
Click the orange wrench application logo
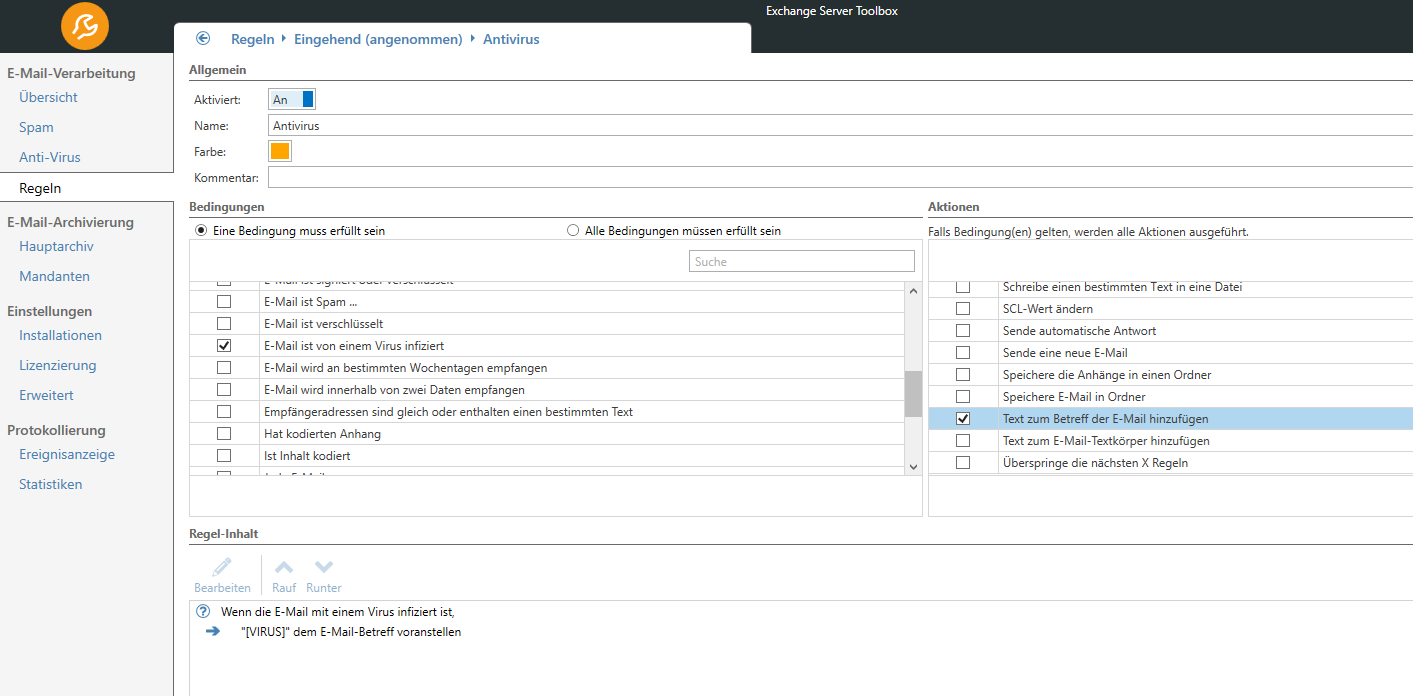pos(85,27)
